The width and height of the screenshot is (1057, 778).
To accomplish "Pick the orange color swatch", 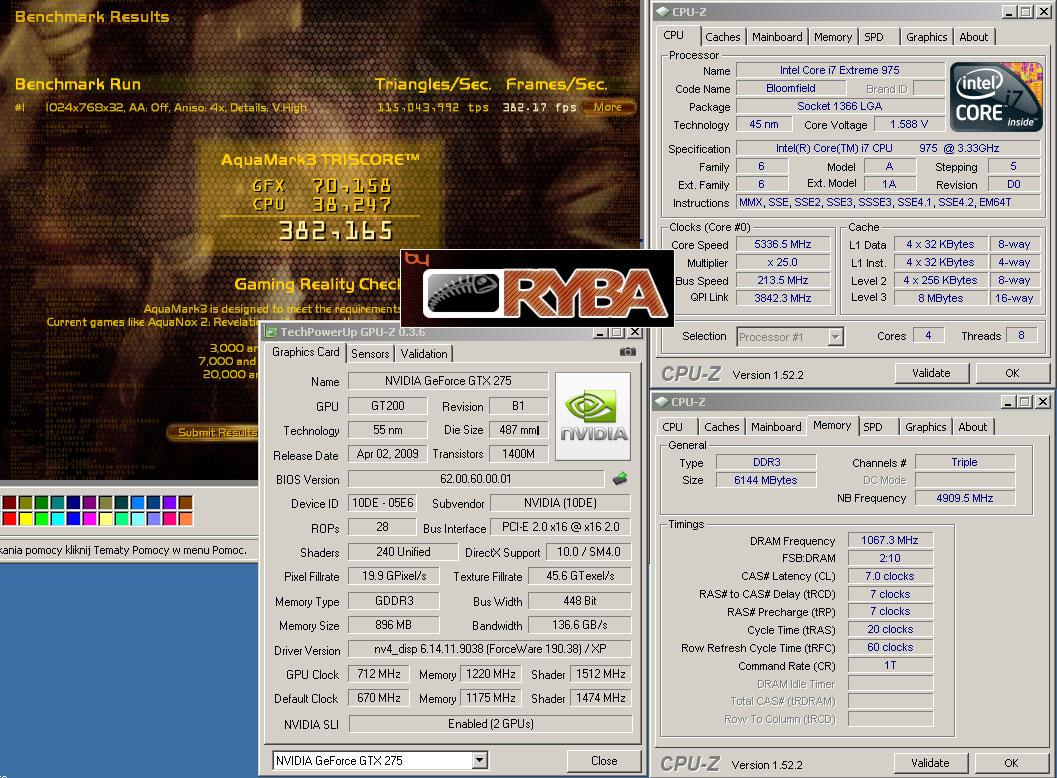I will coord(185,518).
